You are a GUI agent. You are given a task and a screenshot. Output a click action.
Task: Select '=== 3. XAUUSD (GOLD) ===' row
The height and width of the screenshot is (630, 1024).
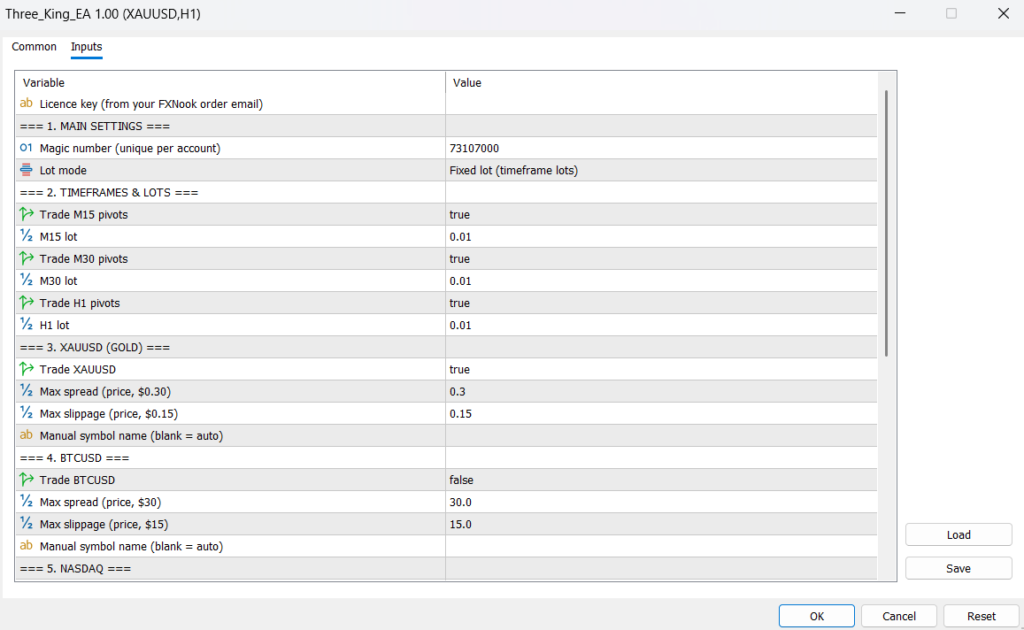[446, 347]
